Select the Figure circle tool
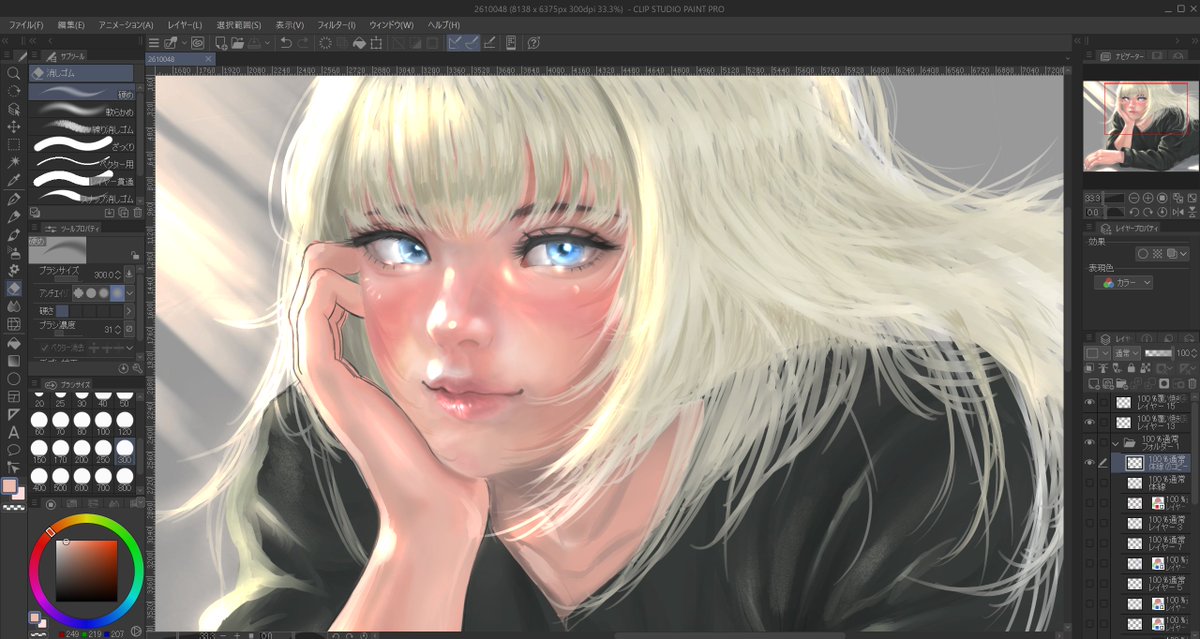The image size is (1200, 639). click(x=13, y=378)
